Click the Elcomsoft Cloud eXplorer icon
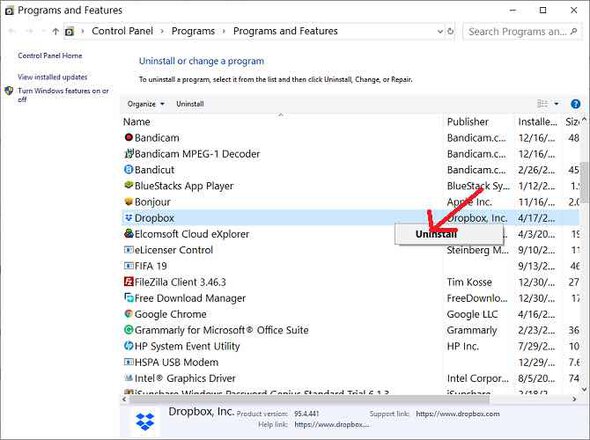Viewport: 590px width, 440px height. coord(129,233)
